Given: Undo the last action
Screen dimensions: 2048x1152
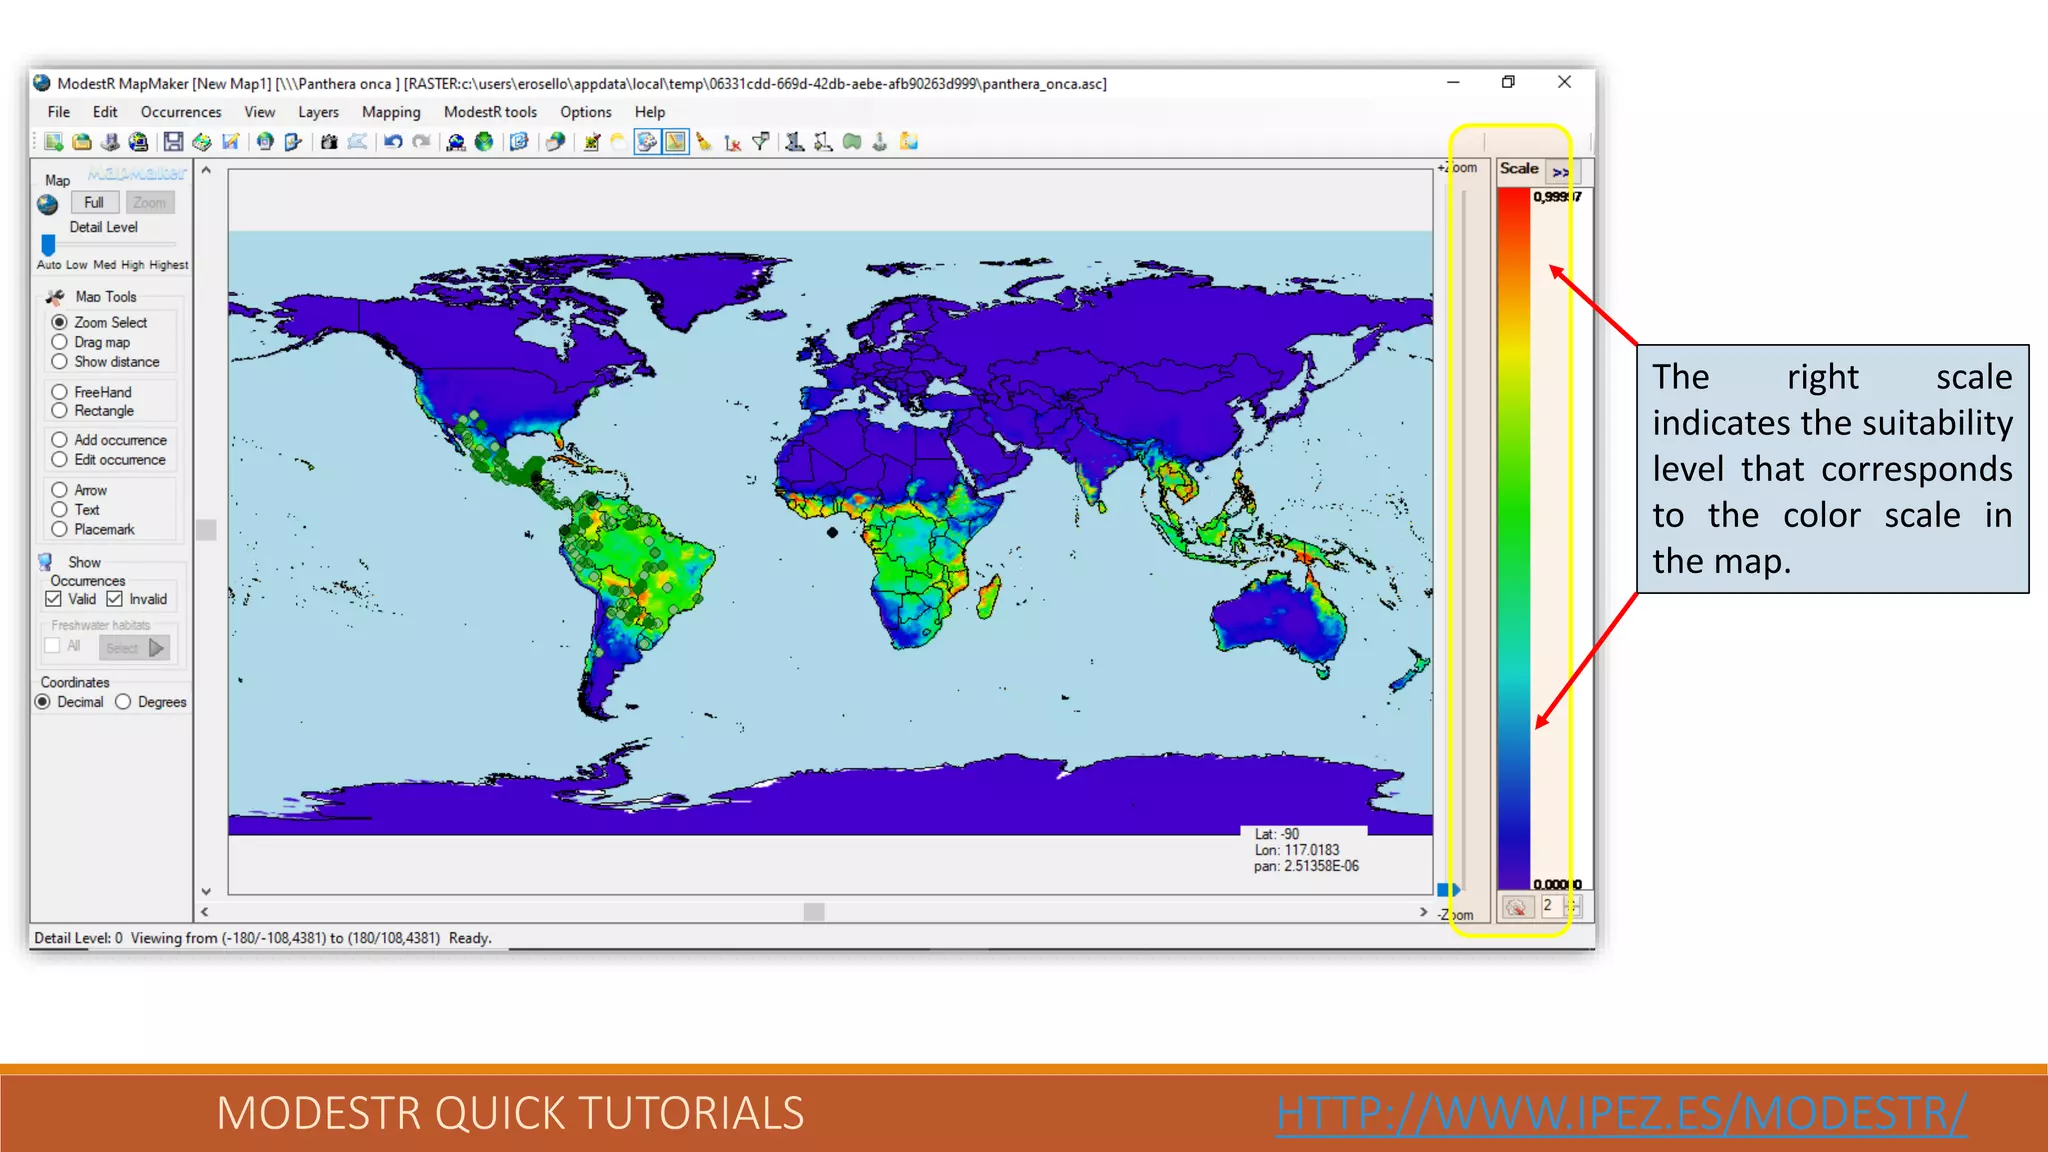Looking at the screenshot, I should (393, 142).
